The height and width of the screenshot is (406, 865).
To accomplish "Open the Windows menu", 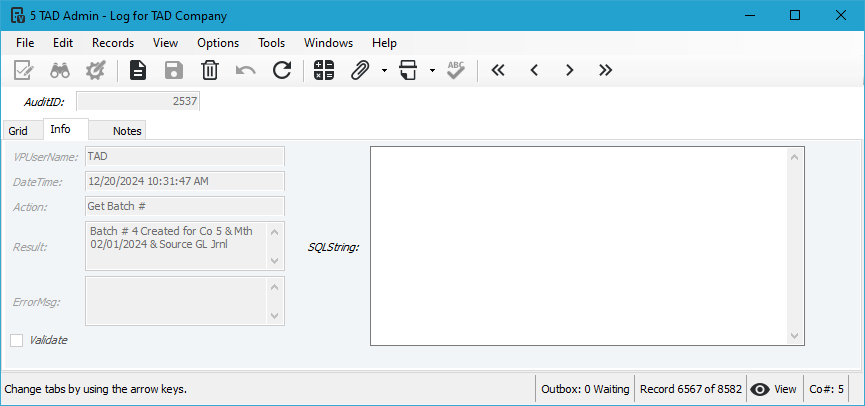I will (x=328, y=43).
